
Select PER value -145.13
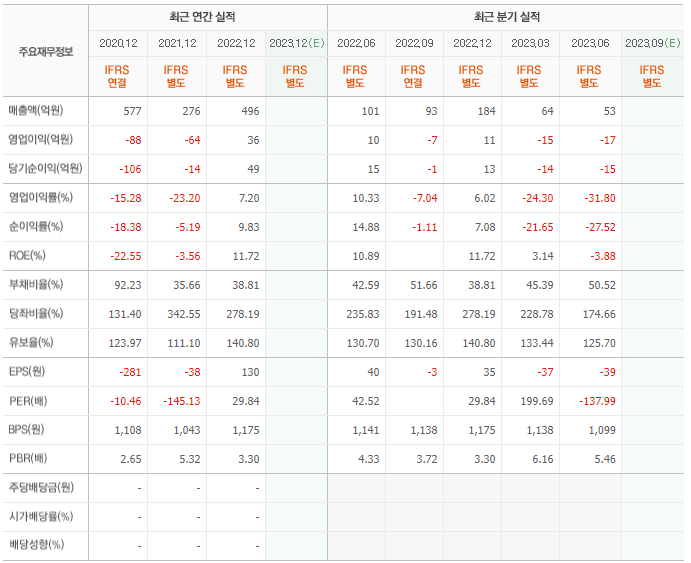182,401
